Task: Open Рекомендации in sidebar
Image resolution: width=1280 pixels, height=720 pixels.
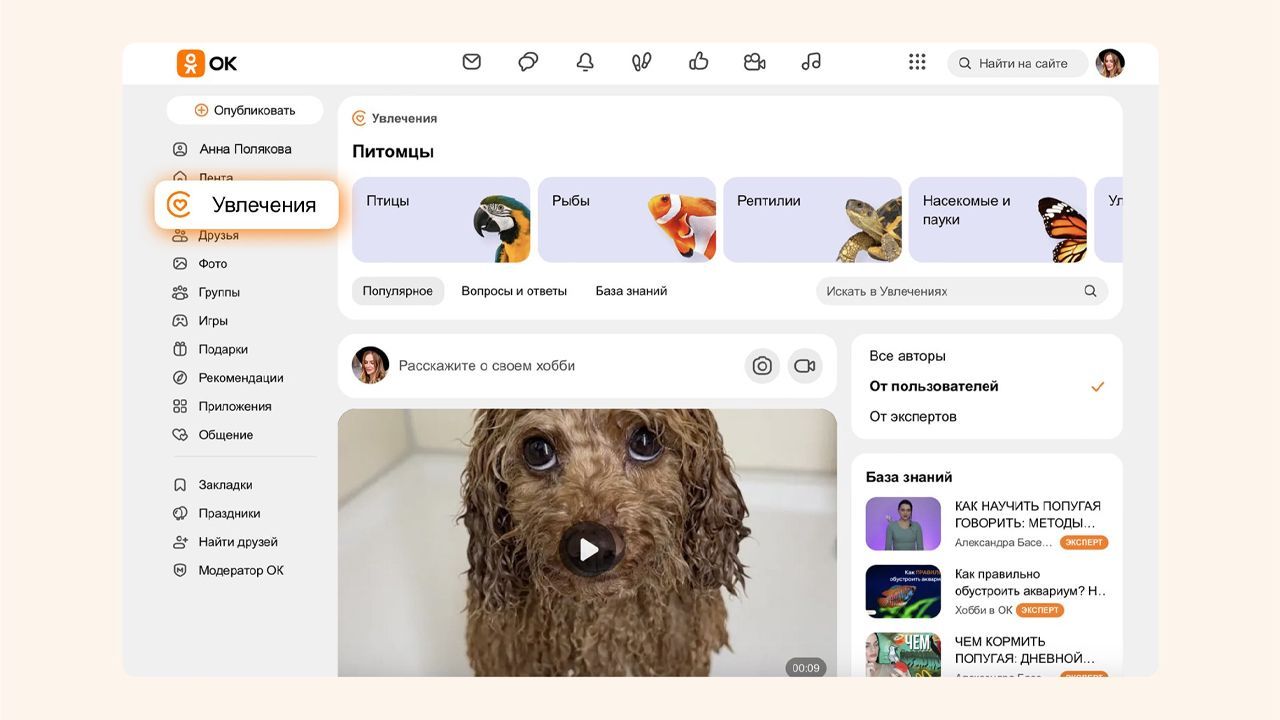Action: click(228, 378)
